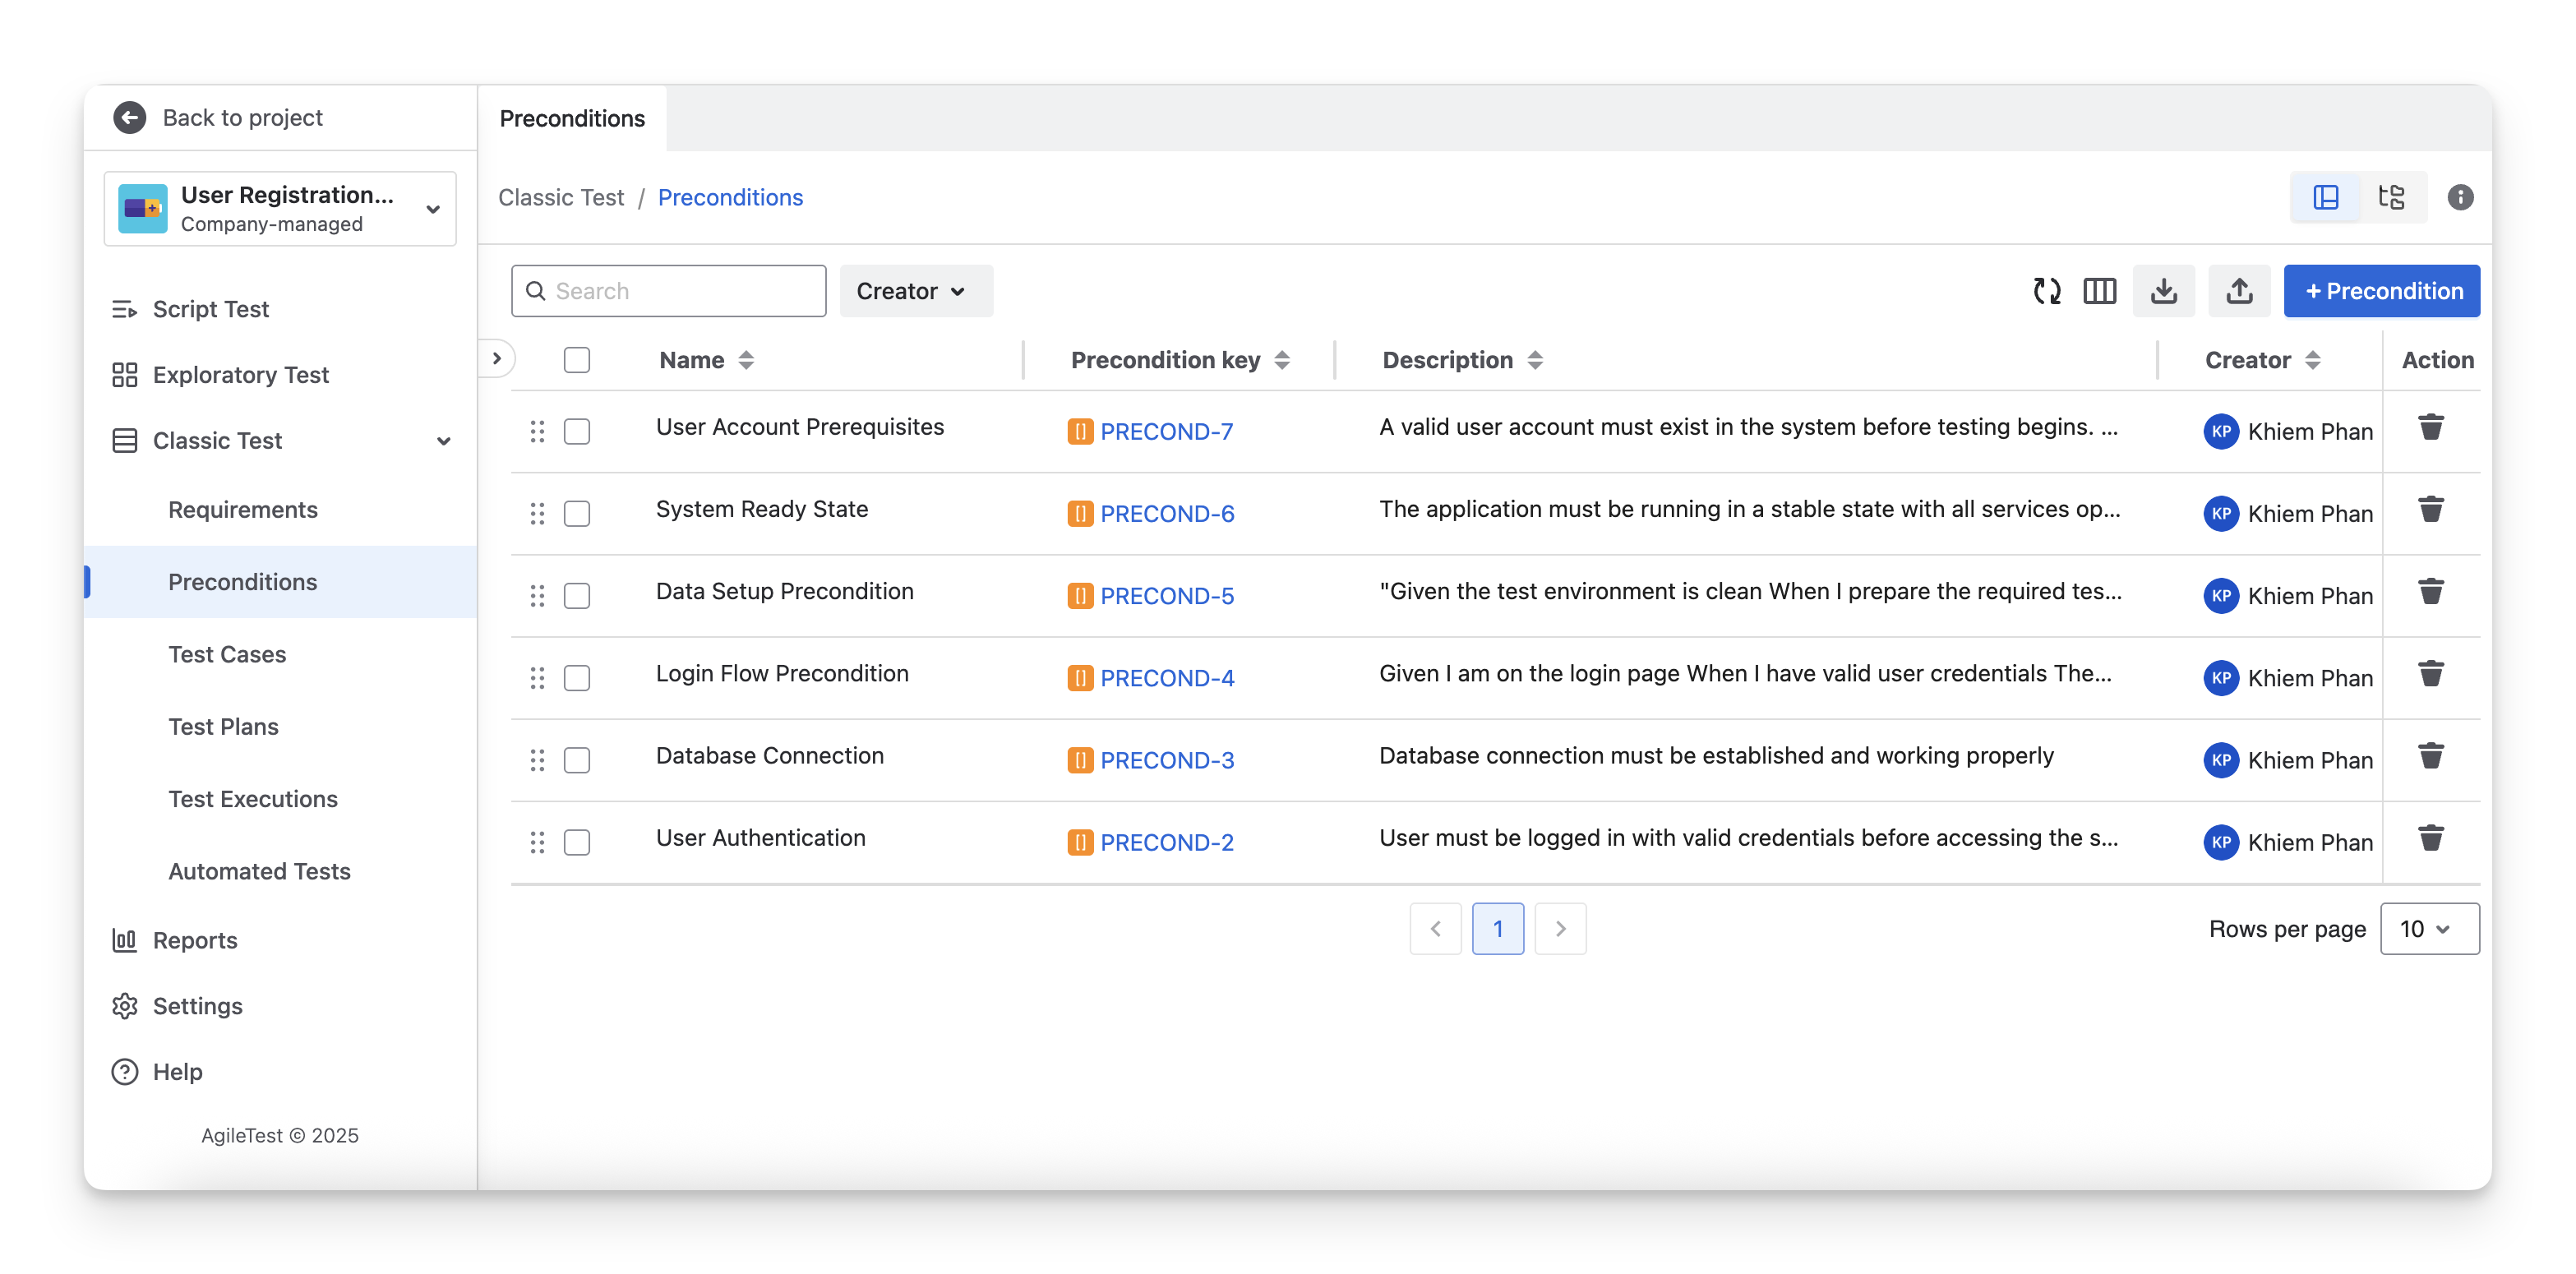Click the export upload icon
Screen dimensions: 2576x1274
[x=2239, y=291]
